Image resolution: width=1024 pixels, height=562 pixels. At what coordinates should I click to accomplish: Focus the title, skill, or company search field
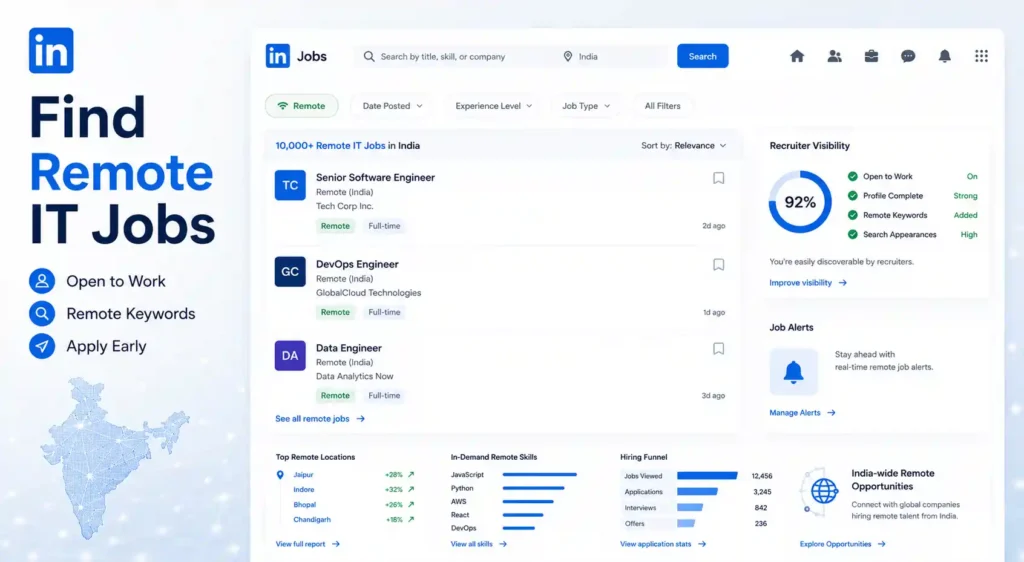click(x=457, y=57)
